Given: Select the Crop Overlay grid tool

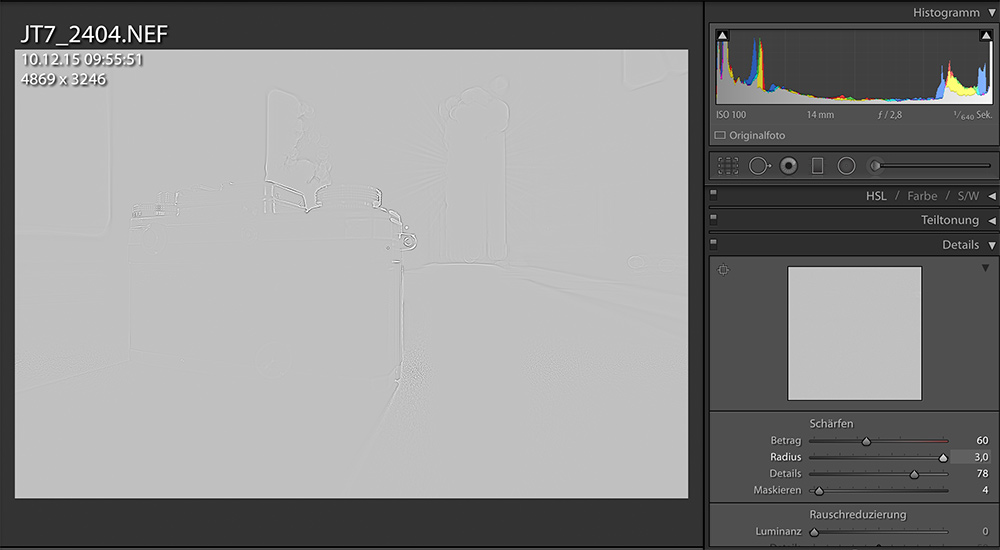Looking at the screenshot, I should click(x=728, y=166).
